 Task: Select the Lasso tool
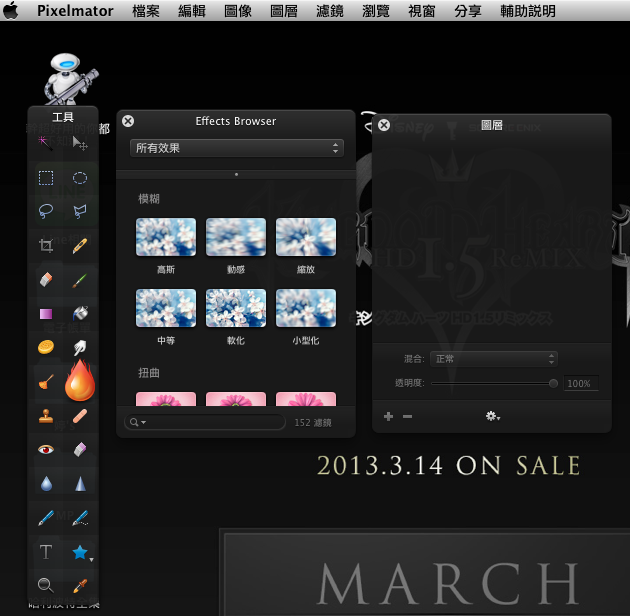pyautogui.click(x=45, y=211)
